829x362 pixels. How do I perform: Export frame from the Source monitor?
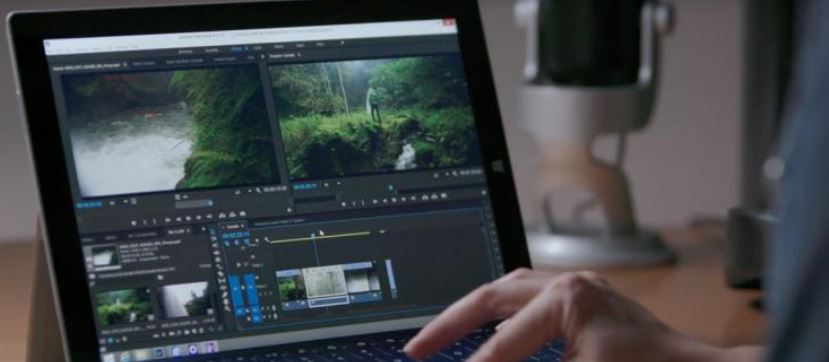242,215
